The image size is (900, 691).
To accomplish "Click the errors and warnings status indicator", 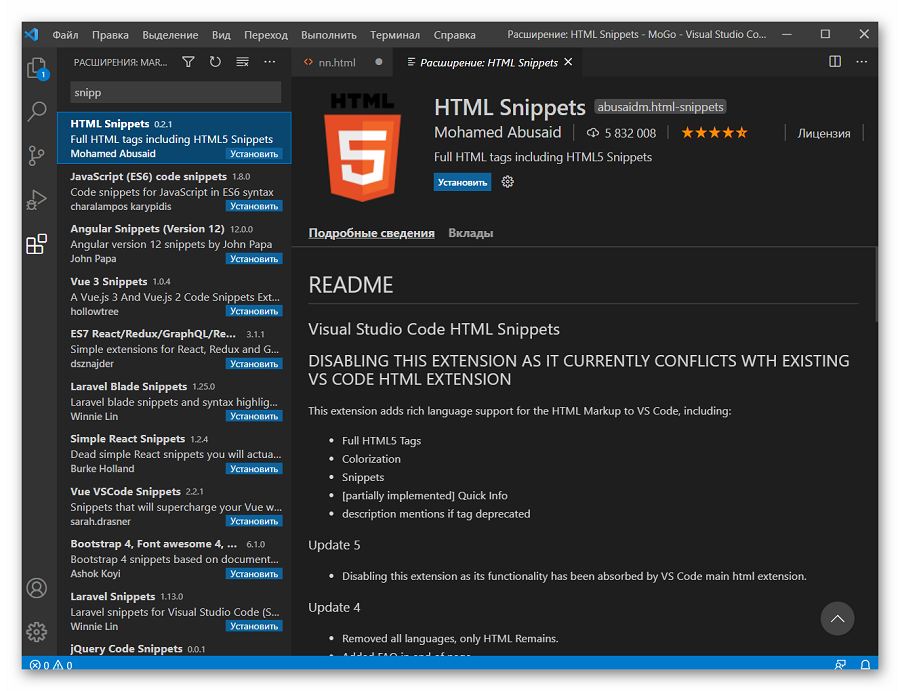I will (51, 665).
